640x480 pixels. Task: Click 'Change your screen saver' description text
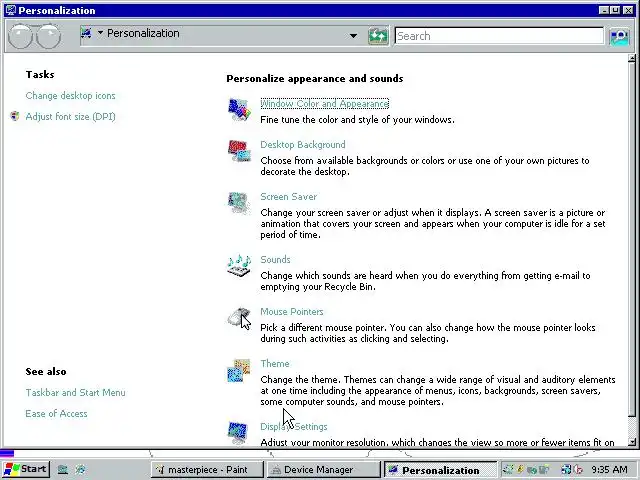433,224
